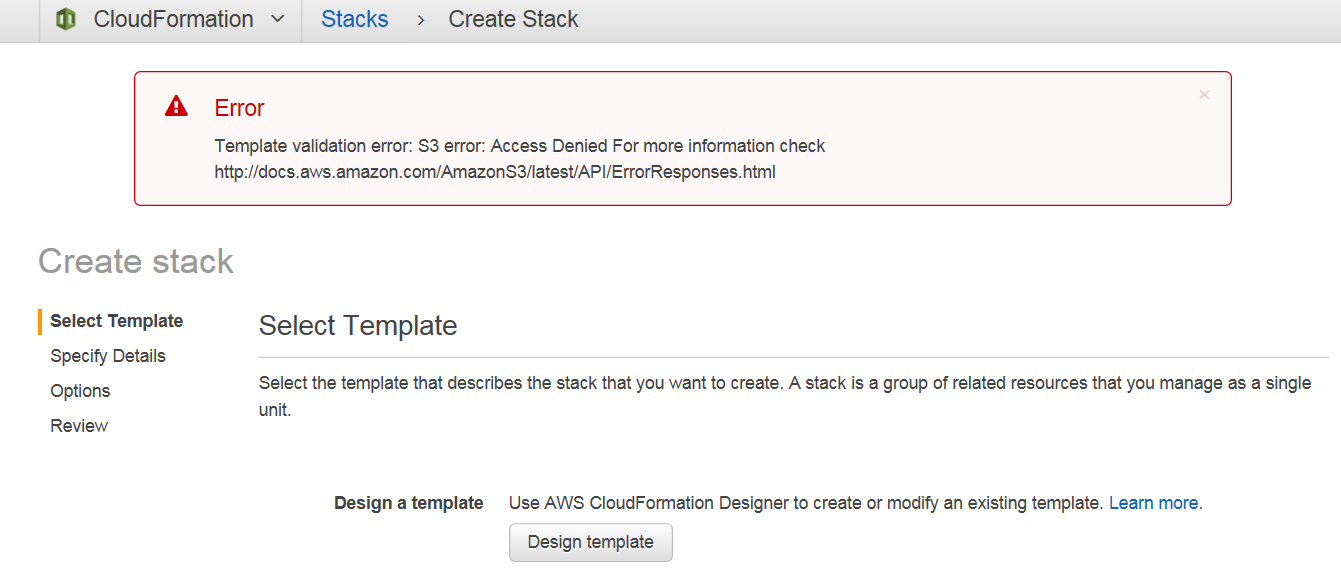This screenshot has height=585, width=1341.
Task: Click the CloudFormation green cube icon
Action: pos(67,19)
